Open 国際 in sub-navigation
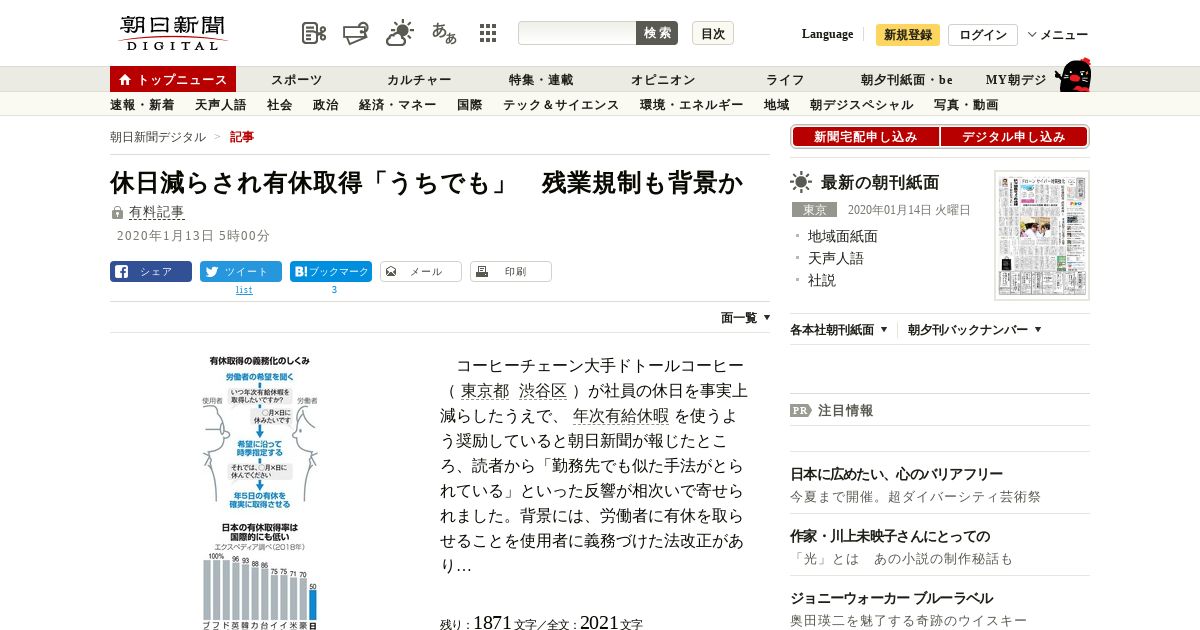 (469, 104)
